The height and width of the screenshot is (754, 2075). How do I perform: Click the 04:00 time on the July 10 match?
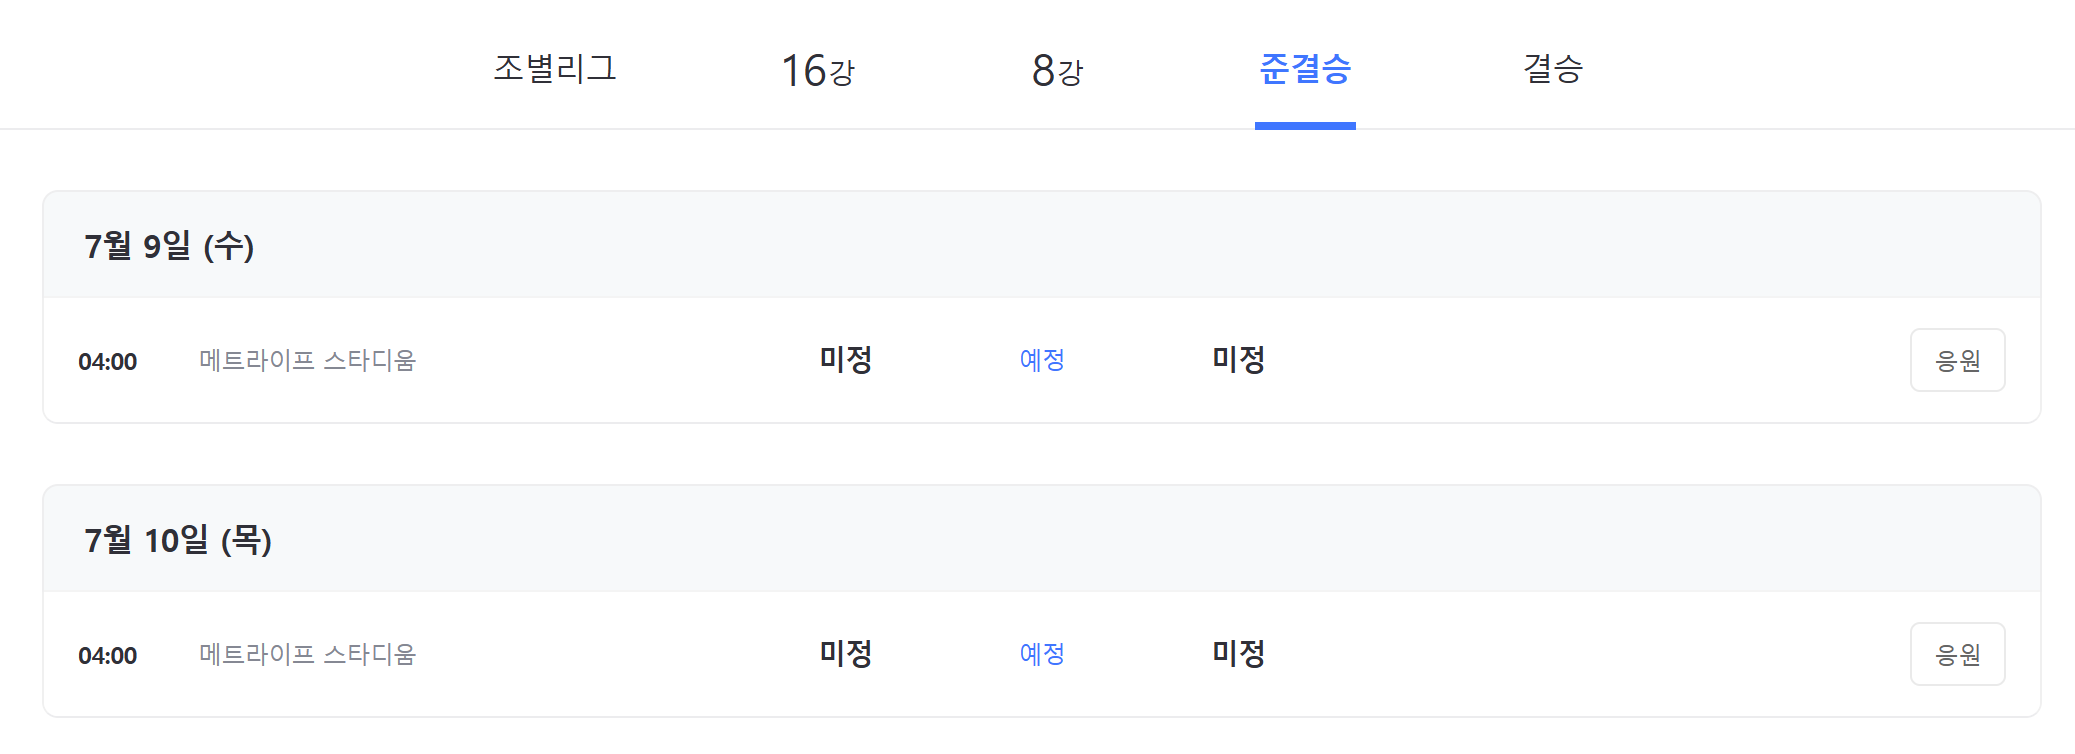tap(108, 654)
